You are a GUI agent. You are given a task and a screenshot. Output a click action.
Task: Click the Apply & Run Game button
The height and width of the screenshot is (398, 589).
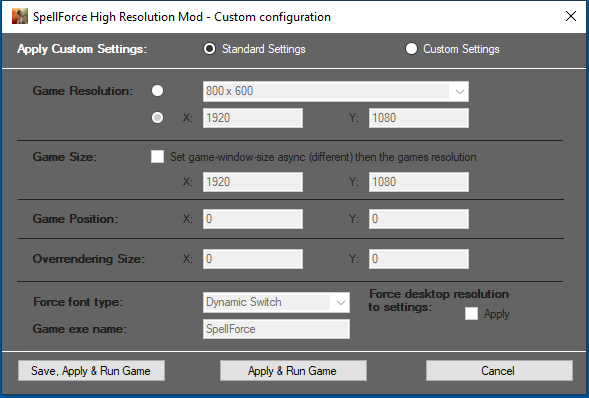coord(293,371)
